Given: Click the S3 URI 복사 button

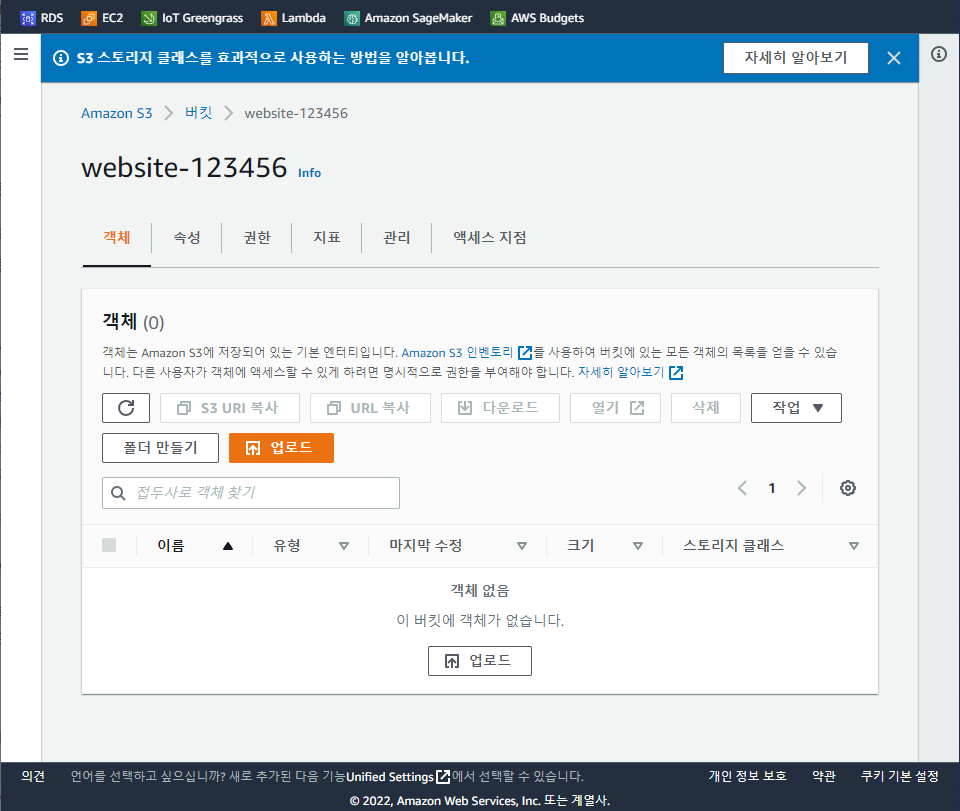Looking at the screenshot, I should click(230, 408).
